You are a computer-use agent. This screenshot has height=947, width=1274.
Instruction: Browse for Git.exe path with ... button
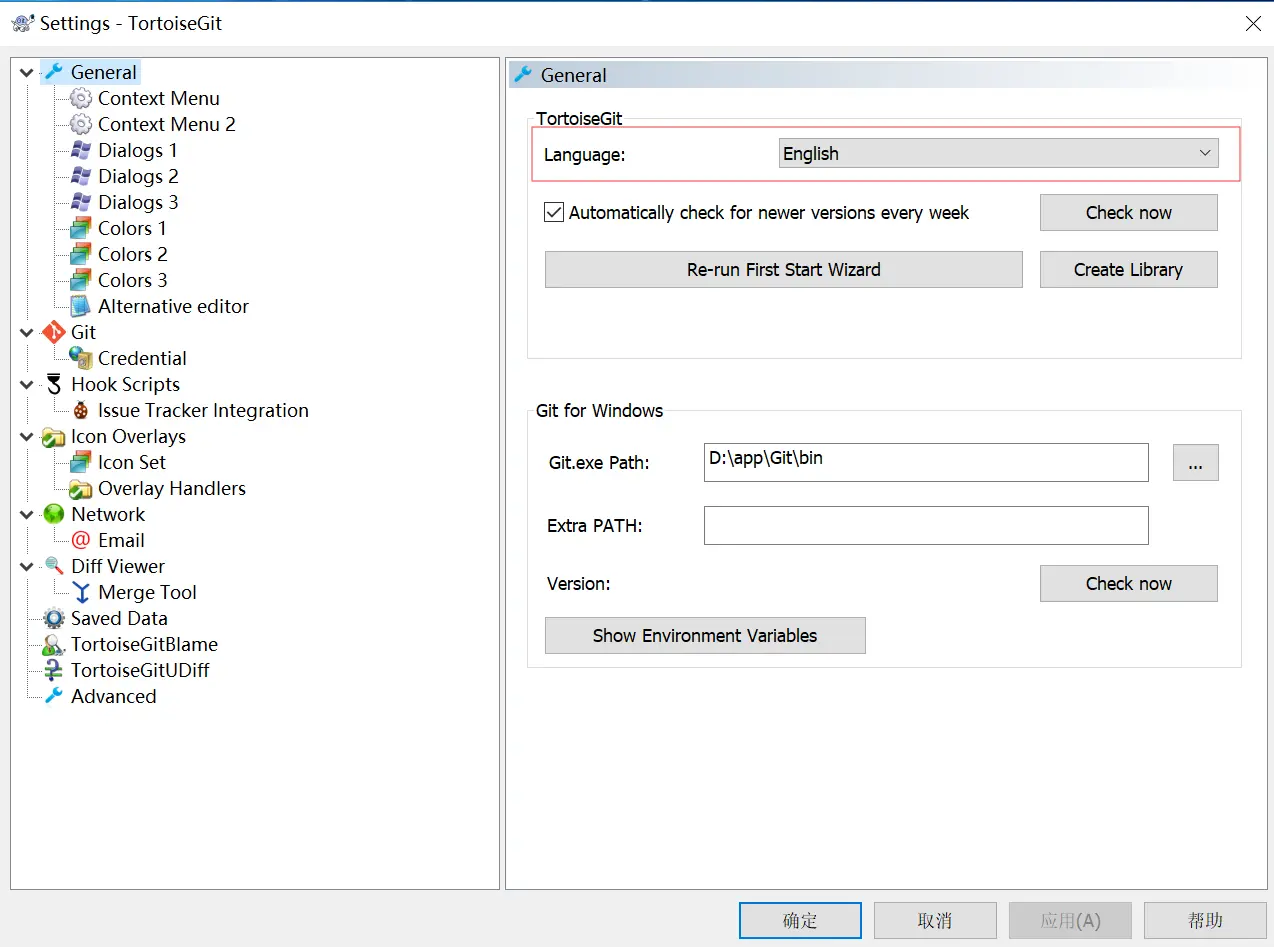click(1196, 462)
